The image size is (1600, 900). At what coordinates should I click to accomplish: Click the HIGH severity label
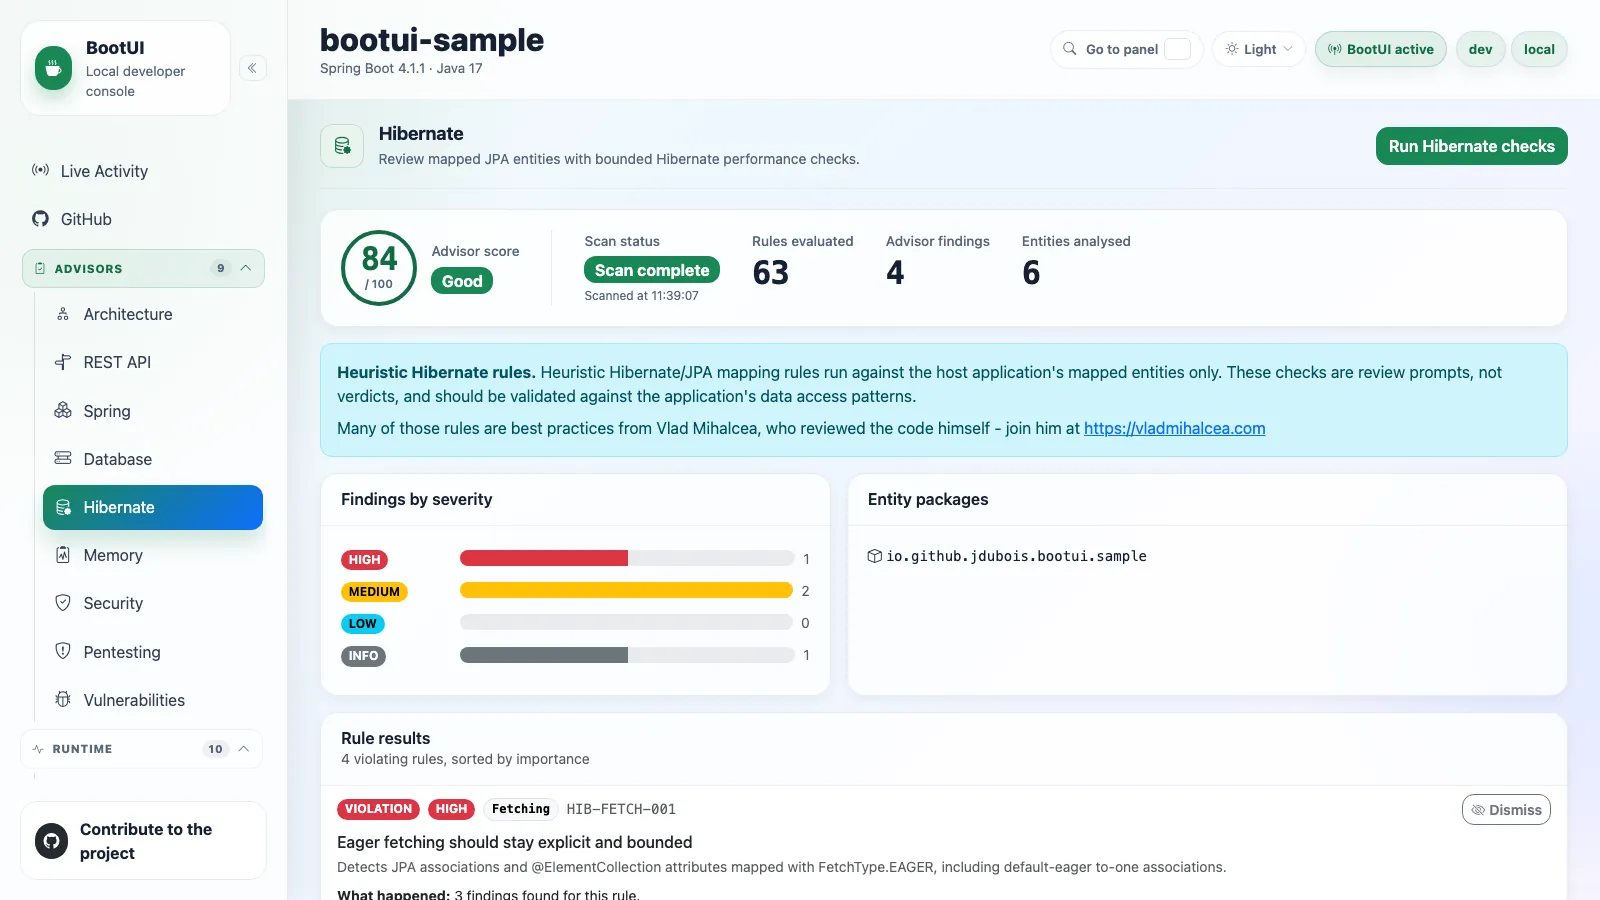click(364, 560)
